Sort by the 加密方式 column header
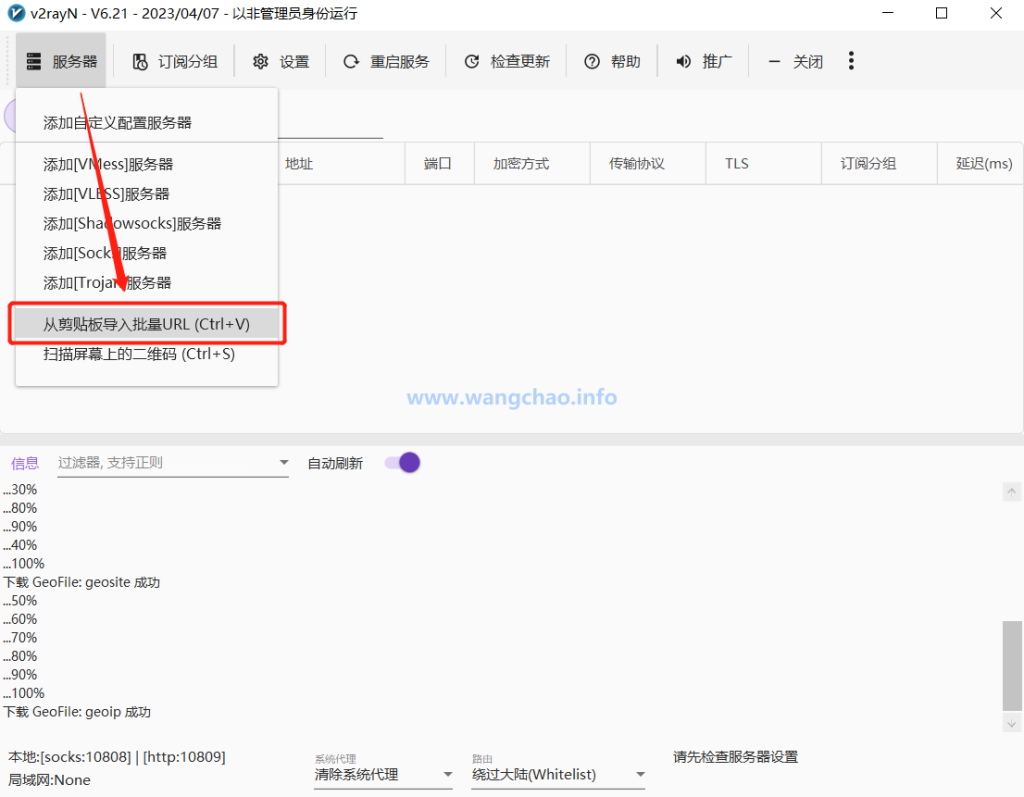 click(x=532, y=163)
